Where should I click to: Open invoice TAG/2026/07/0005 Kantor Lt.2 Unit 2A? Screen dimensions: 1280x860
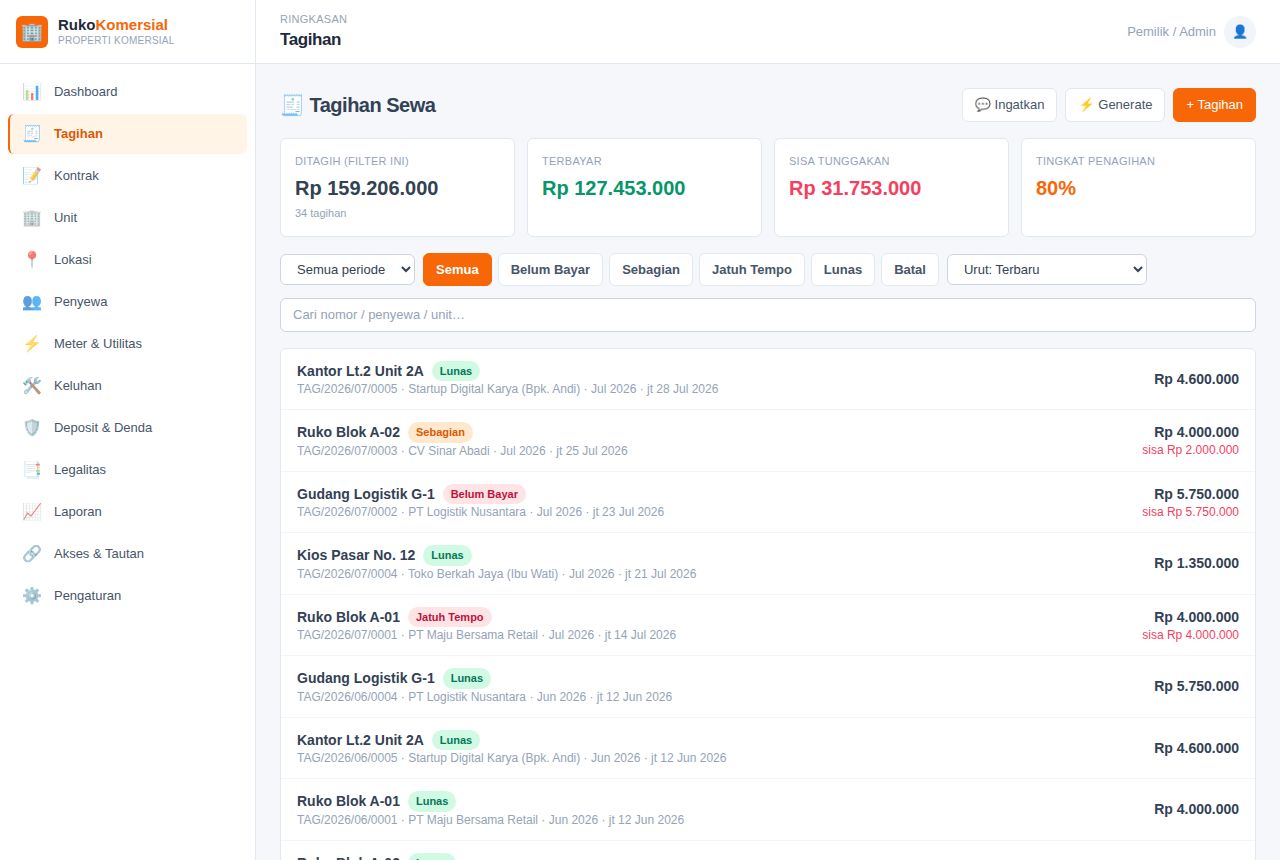point(768,379)
